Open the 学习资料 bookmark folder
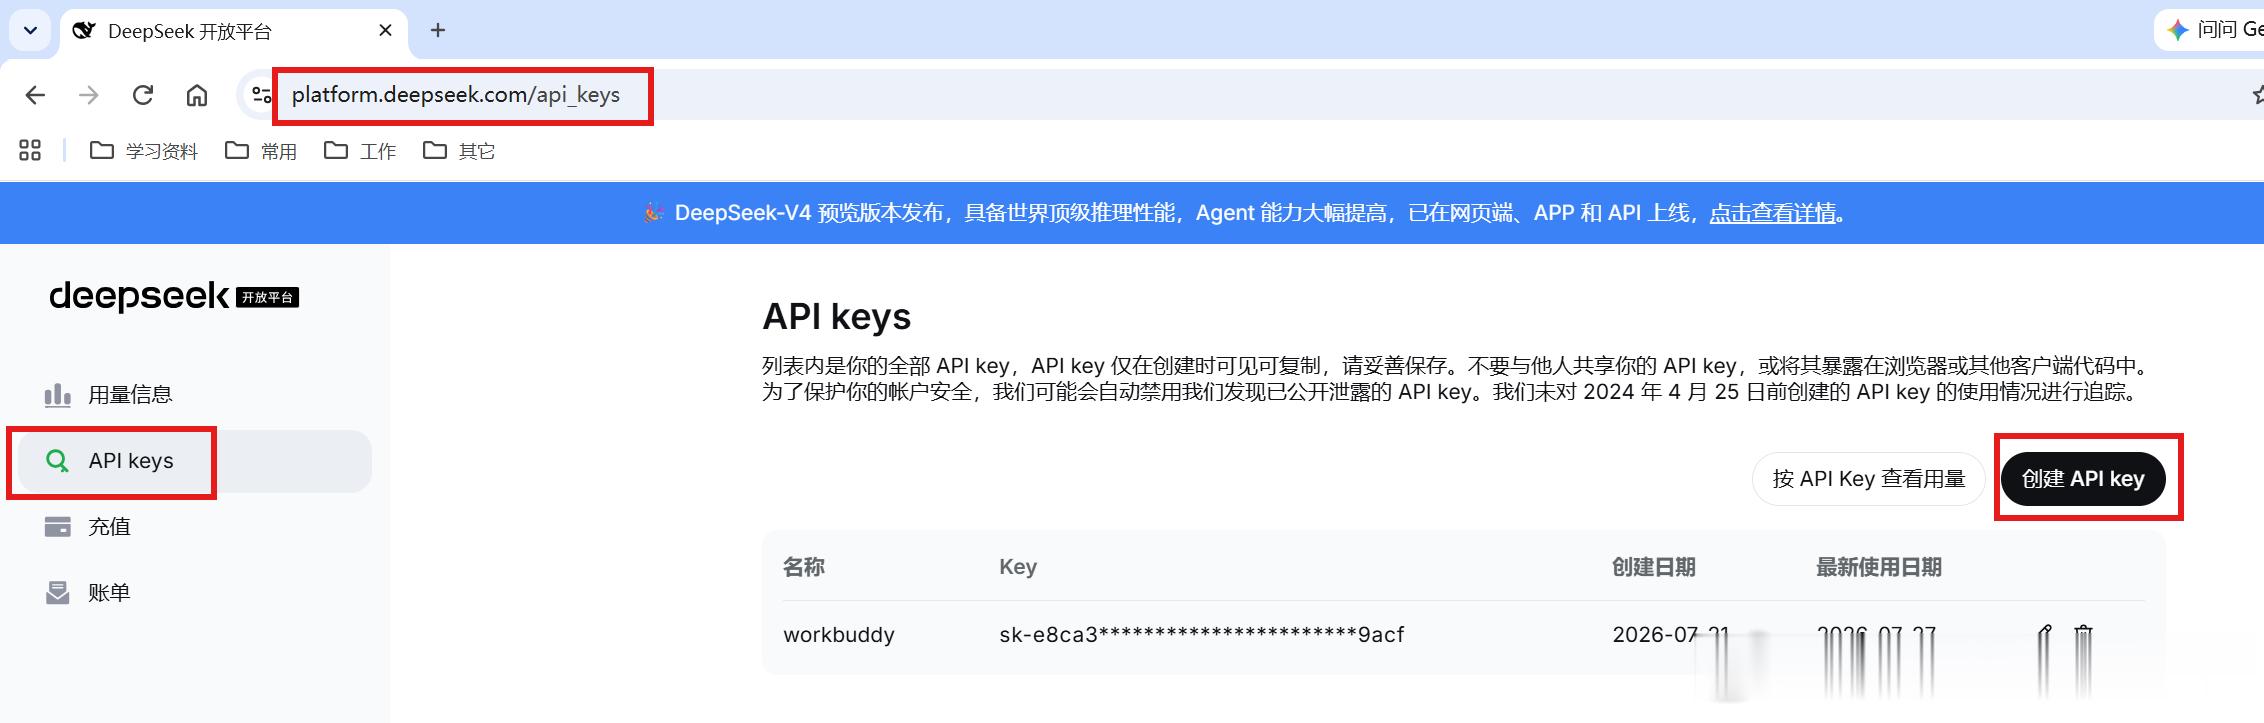Image resolution: width=2264 pixels, height=723 pixels. (144, 150)
